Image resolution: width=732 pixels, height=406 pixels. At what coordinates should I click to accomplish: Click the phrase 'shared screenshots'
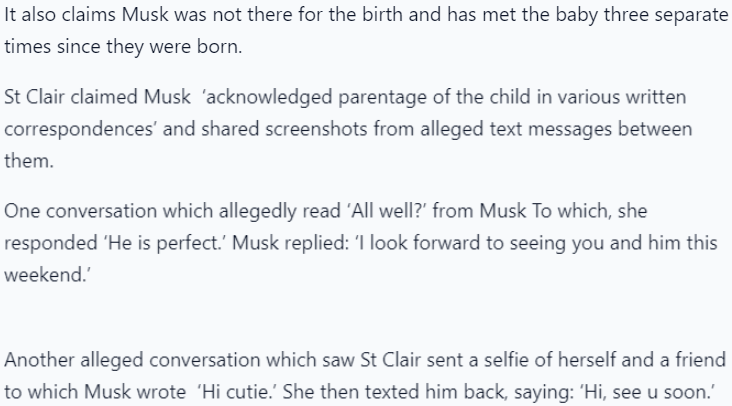pyautogui.click(x=284, y=129)
